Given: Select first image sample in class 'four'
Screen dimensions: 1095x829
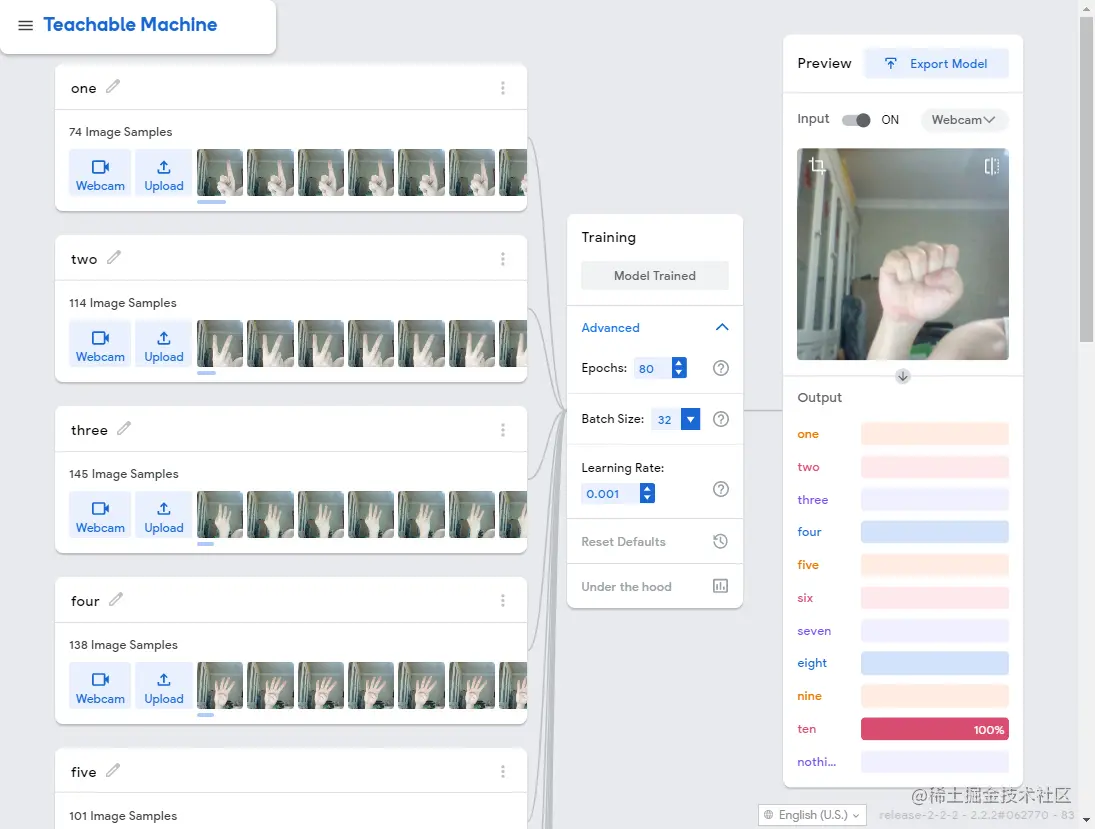Looking at the screenshot, I should coord(220,686).
